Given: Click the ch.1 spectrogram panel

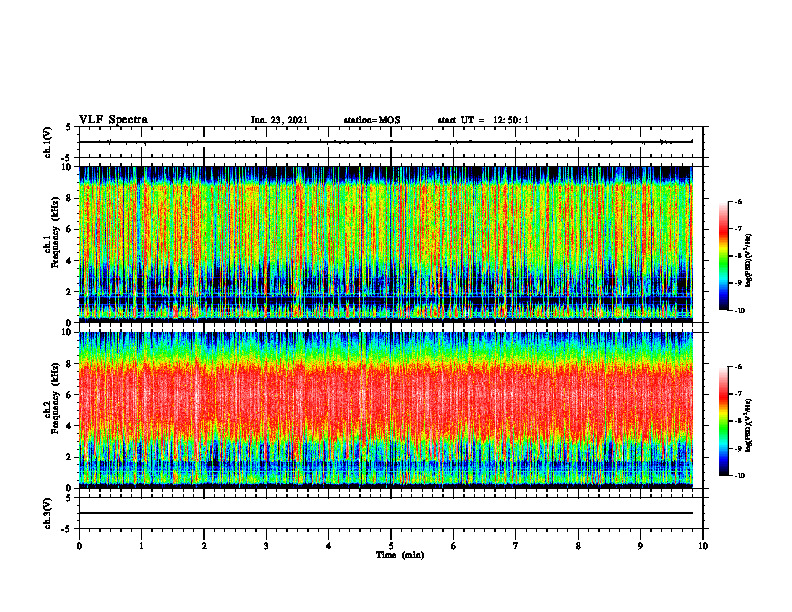Looking at the screenshot, I should 386,244.
